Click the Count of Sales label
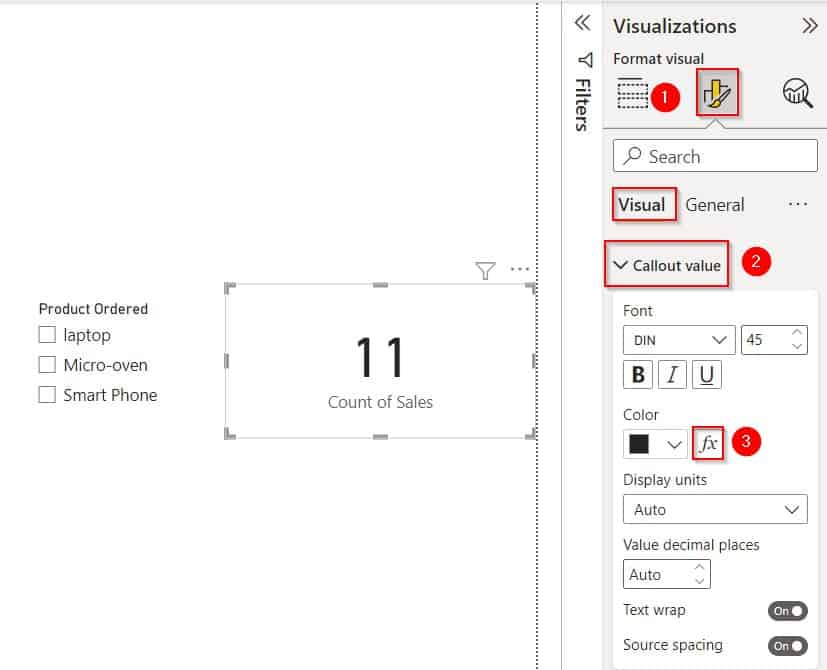The image size is (827, 670). coord(380,402)
